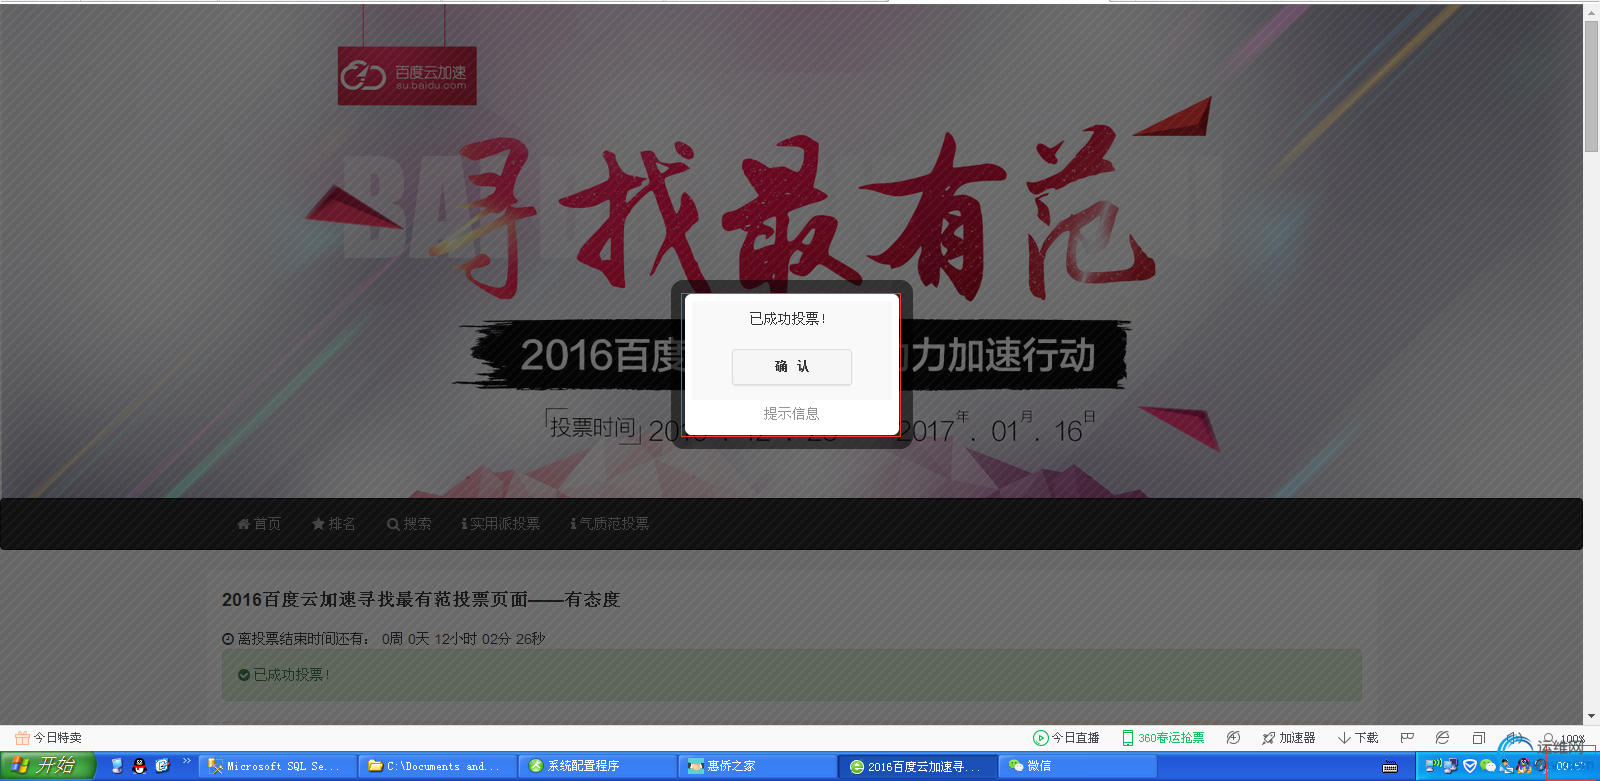Click the 离投票结束时间还有 countdown text
1600x781 pixels.
(x=383, y=639)
